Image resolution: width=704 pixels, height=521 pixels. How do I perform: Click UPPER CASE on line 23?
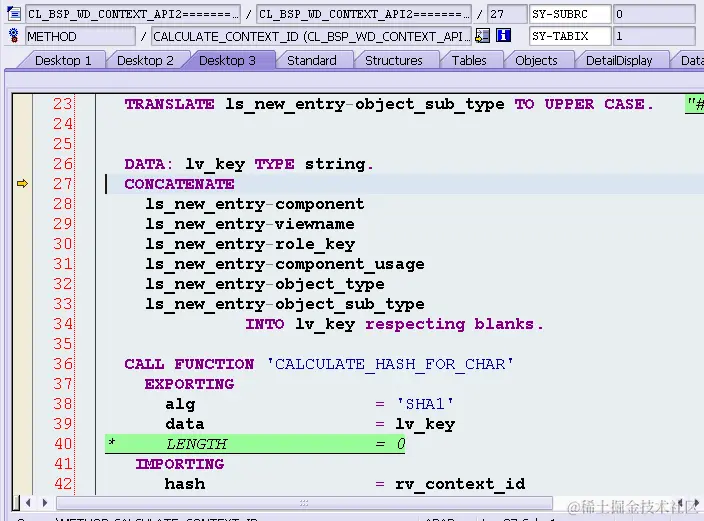595,104
